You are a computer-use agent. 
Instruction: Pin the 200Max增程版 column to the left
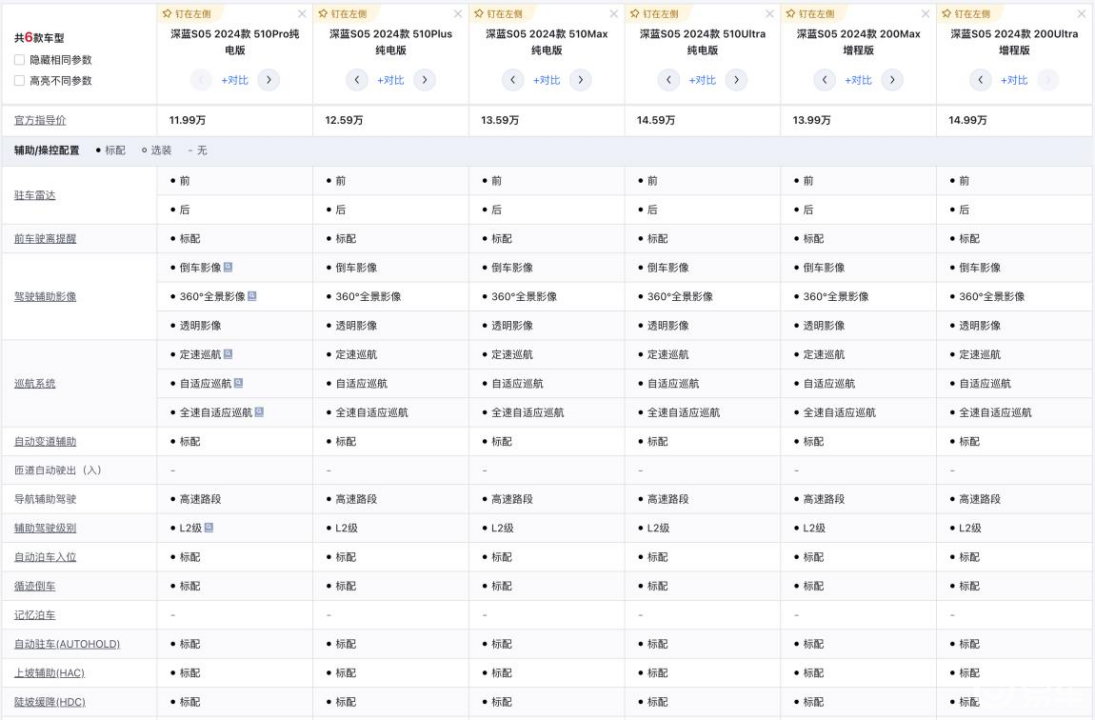pos(810,14)
